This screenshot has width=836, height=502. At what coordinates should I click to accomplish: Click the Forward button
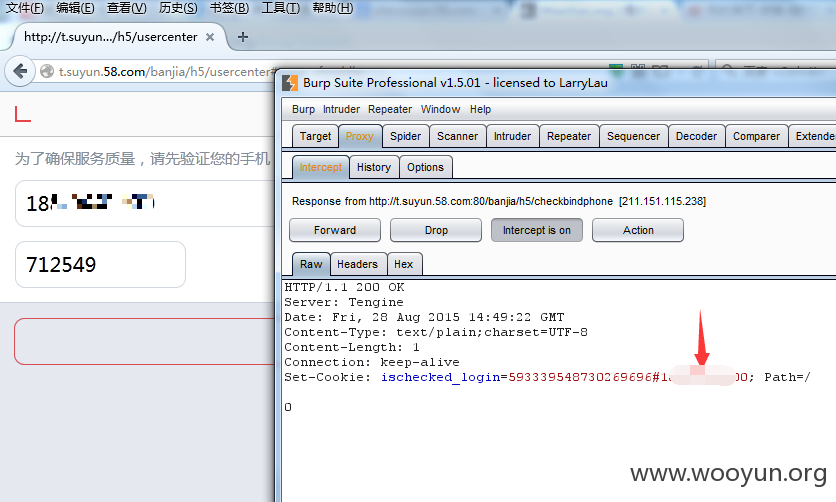click(335, 230)
